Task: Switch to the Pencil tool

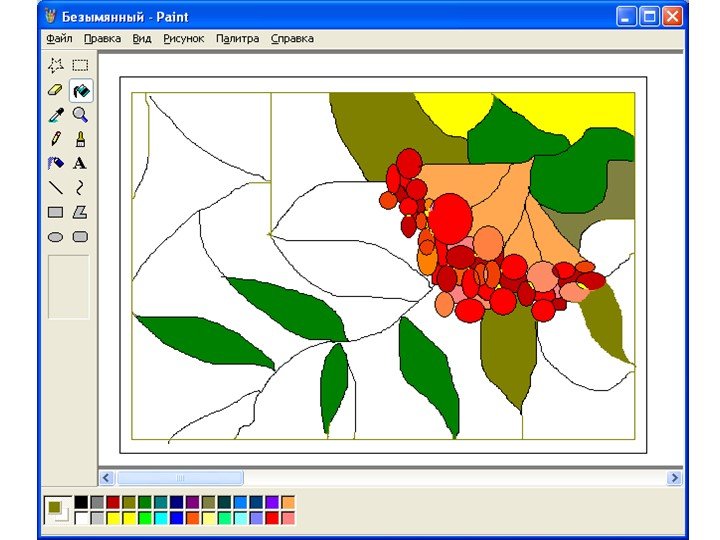Action: click(x=56, y=139)
